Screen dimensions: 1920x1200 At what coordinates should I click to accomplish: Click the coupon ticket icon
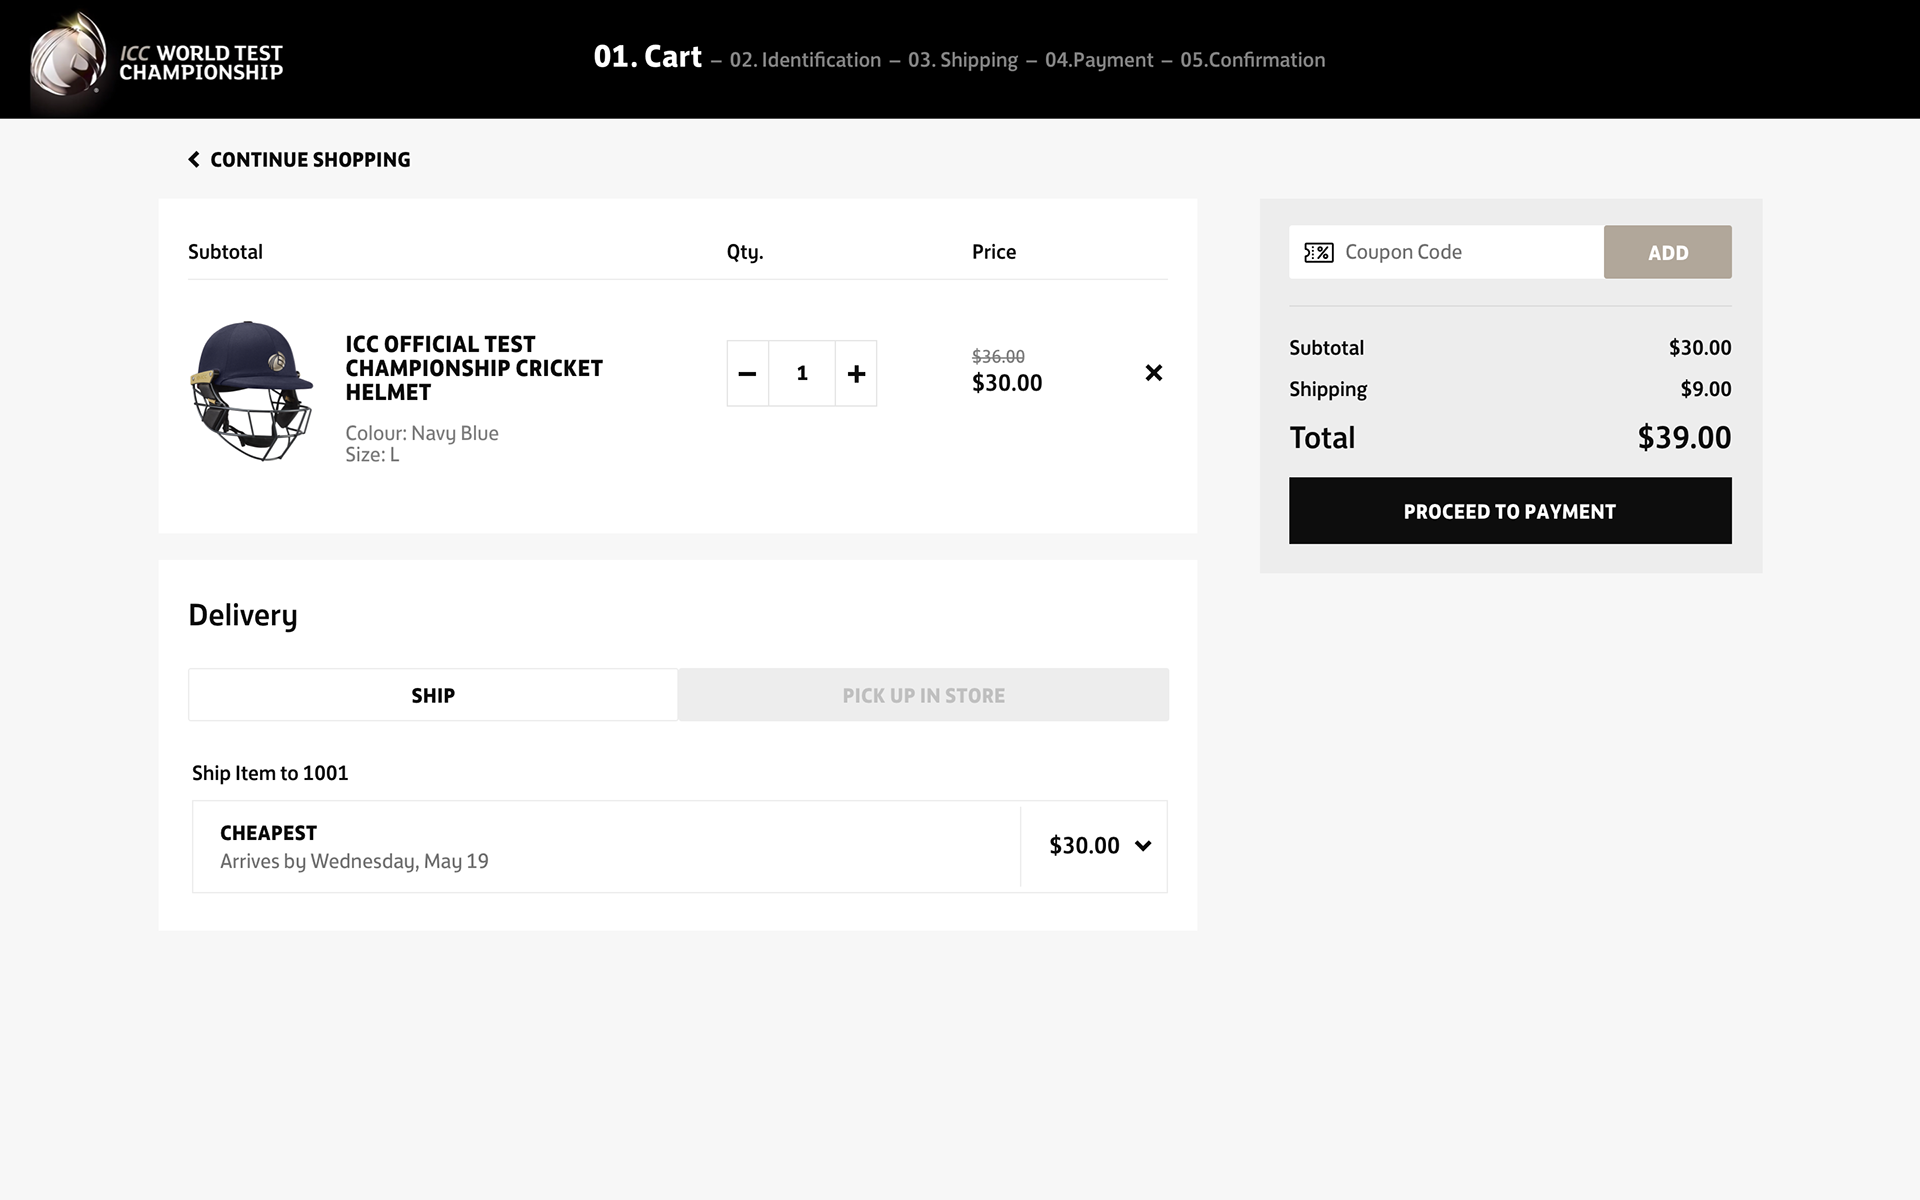point(1318,253)
